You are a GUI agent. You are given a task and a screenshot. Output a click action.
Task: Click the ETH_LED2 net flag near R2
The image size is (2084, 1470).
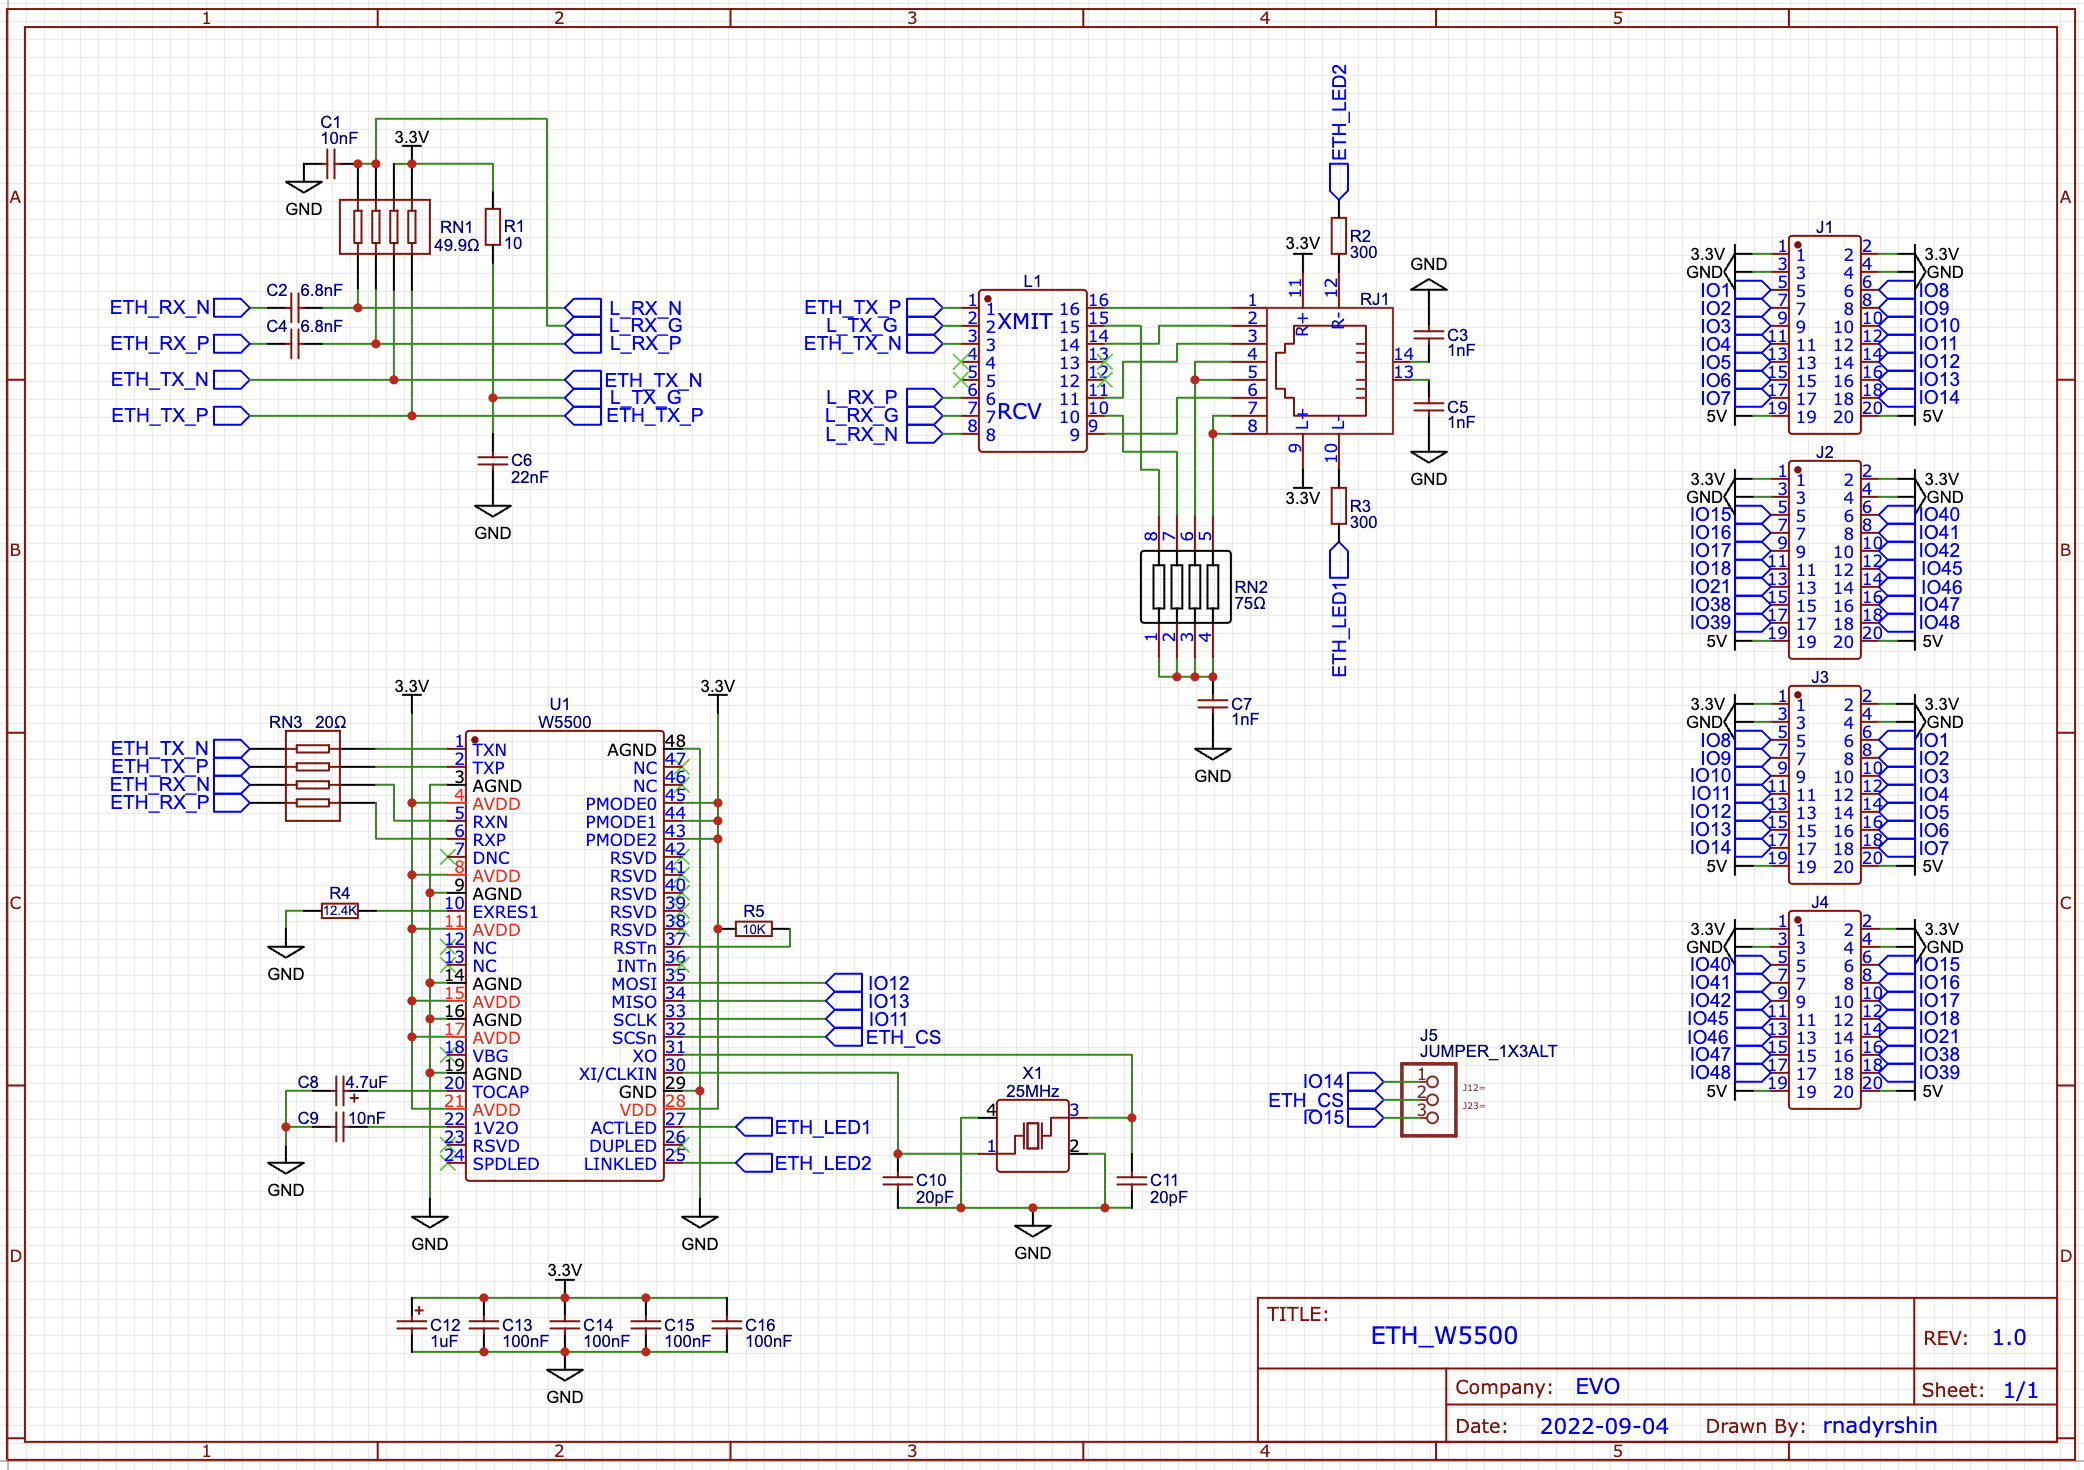point(1338,180)
